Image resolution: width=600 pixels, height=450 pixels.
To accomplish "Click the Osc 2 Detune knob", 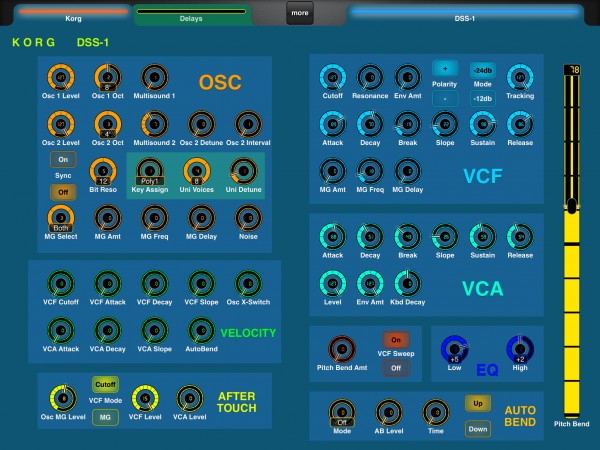I will 201,124.
